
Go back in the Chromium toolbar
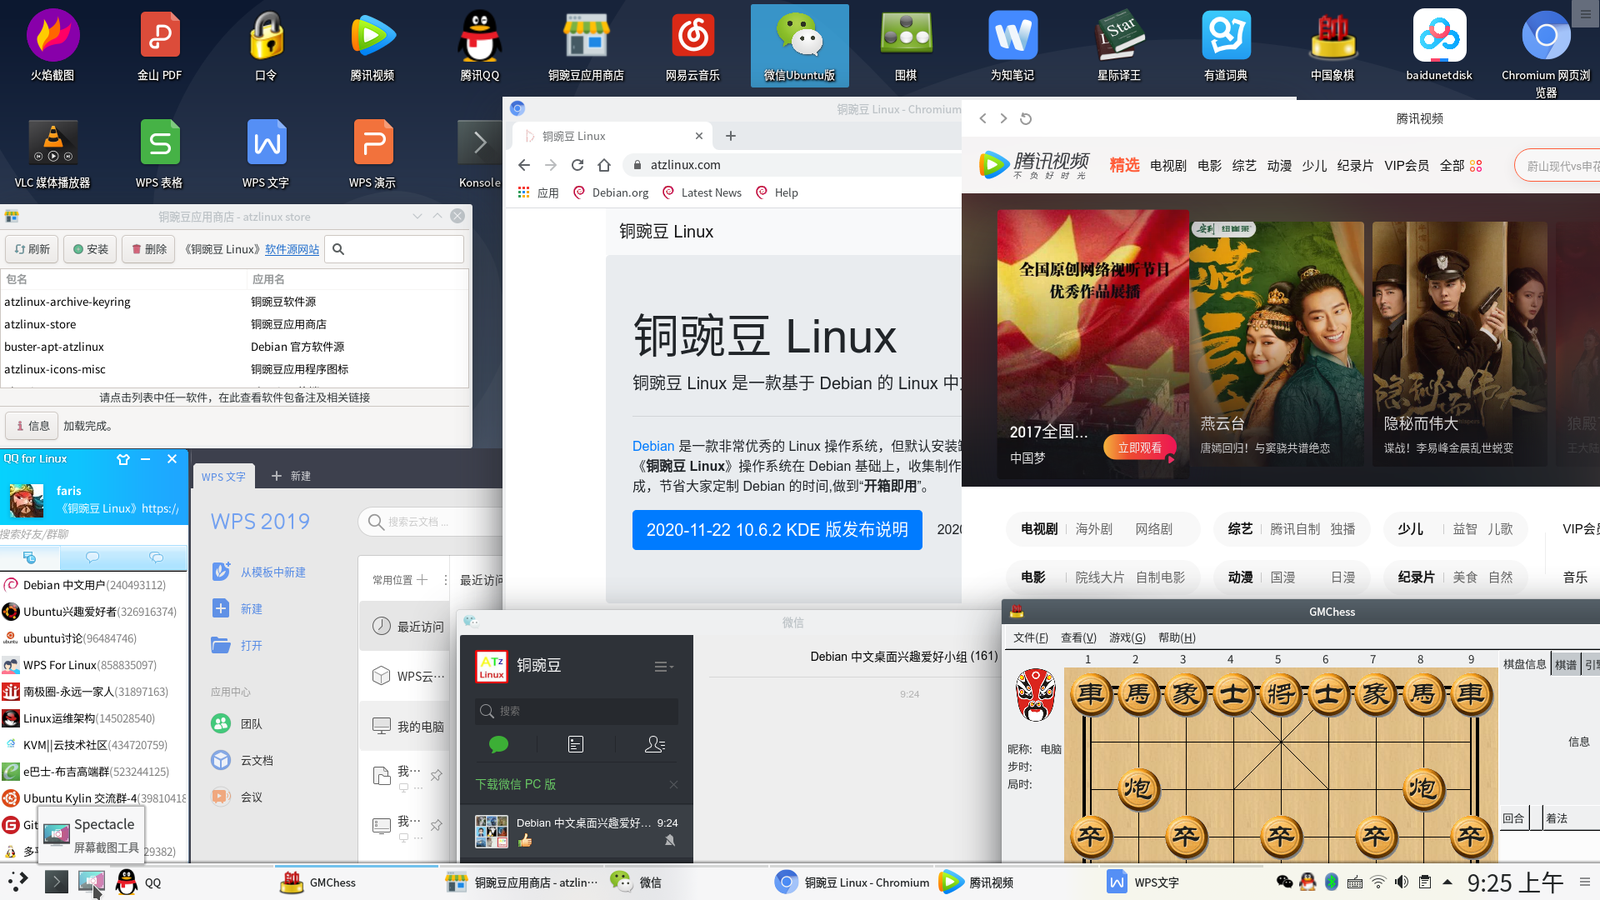coord(524,165)
